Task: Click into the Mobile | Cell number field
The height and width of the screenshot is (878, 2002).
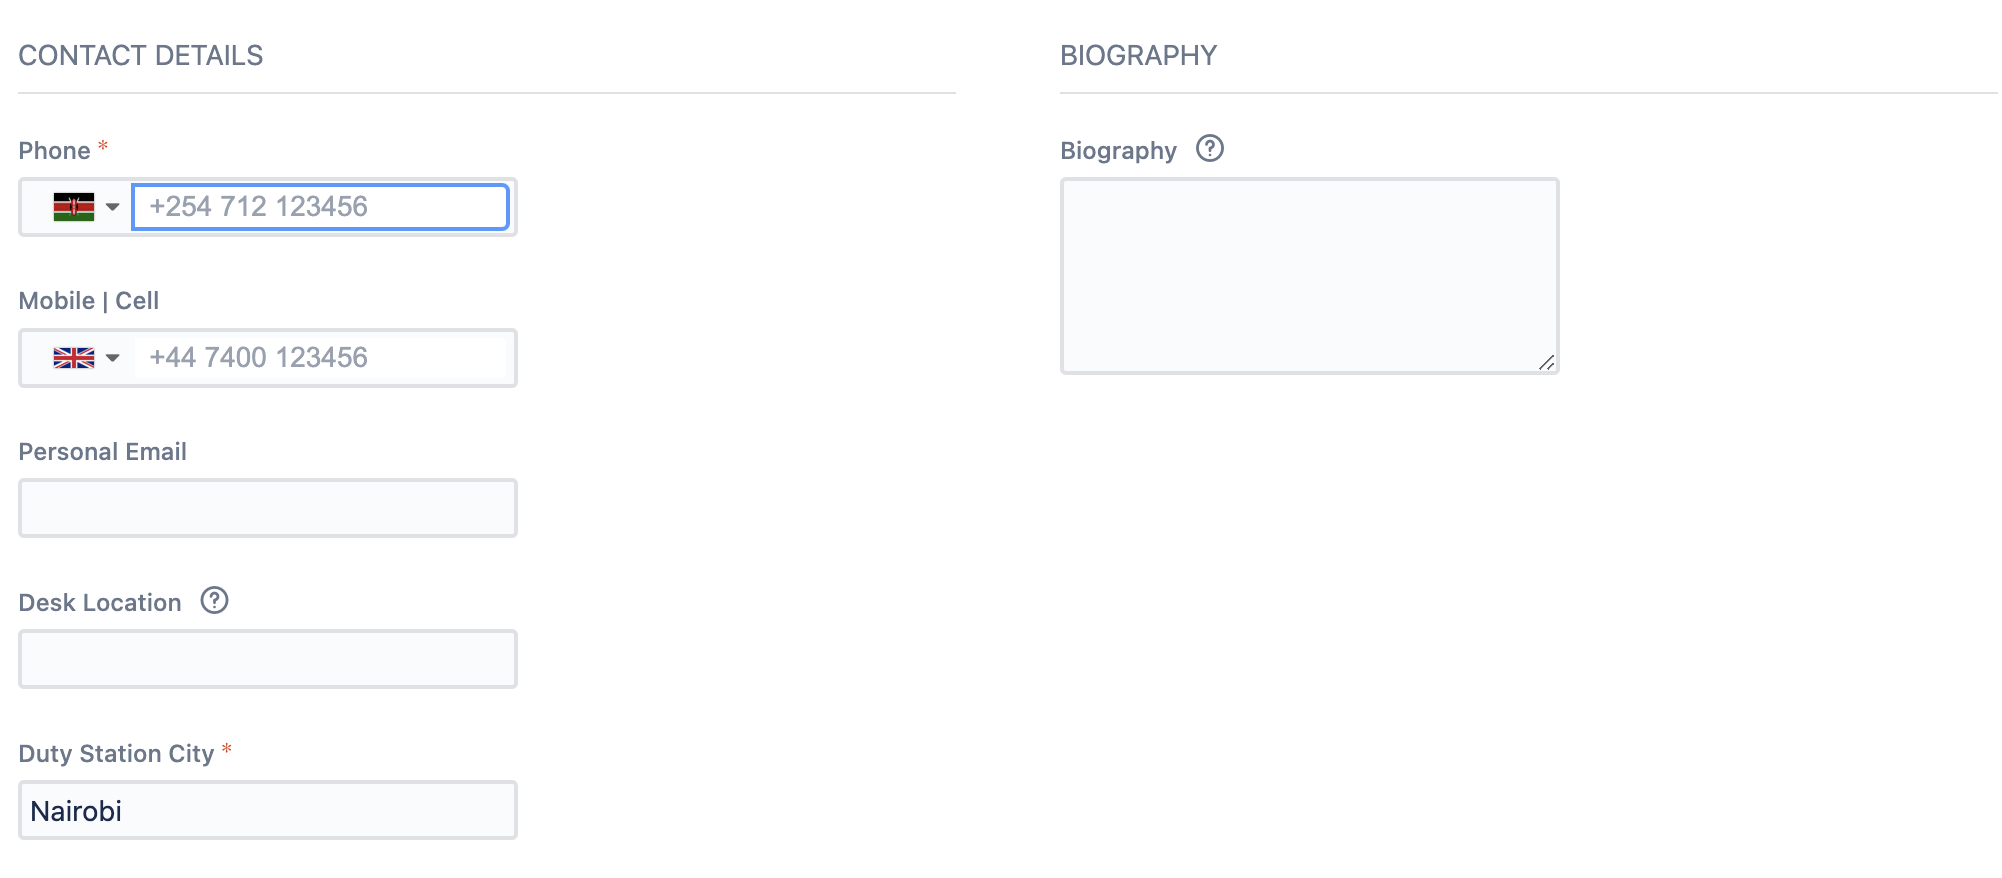Action: [321, 358]
